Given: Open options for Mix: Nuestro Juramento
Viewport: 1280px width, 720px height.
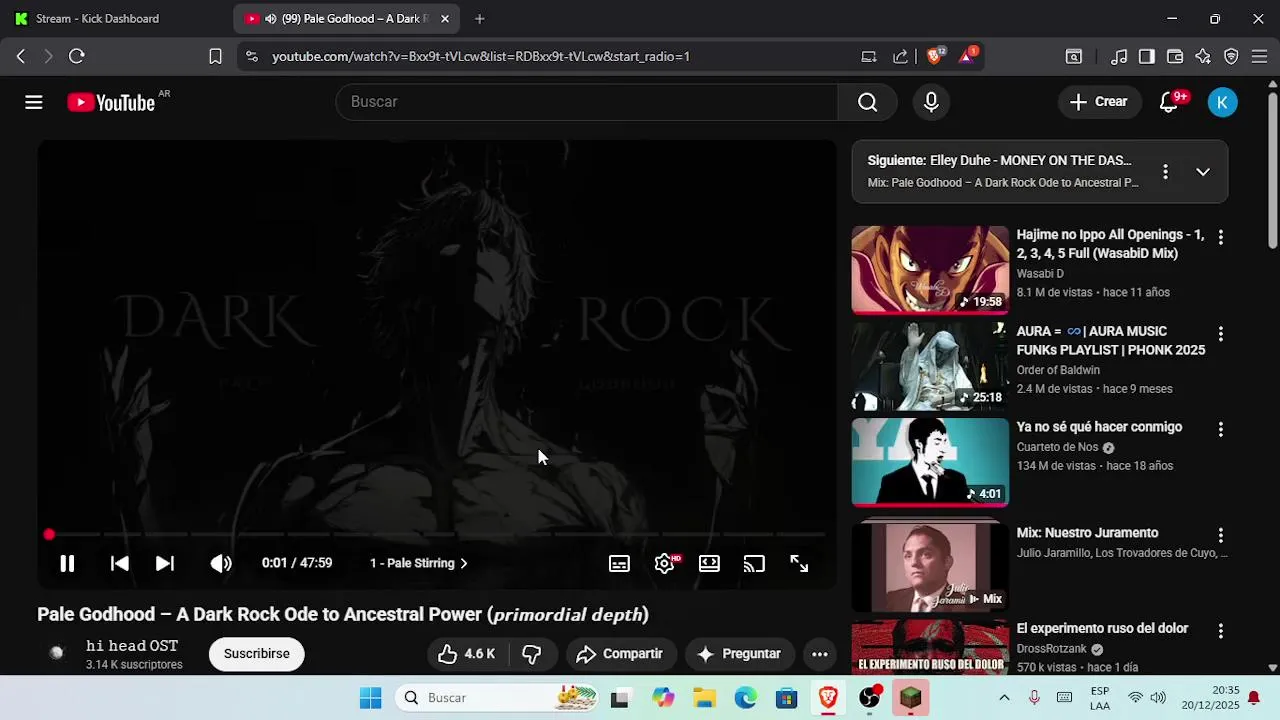Looking at the screenshot, I should [x=1220, y=535].
